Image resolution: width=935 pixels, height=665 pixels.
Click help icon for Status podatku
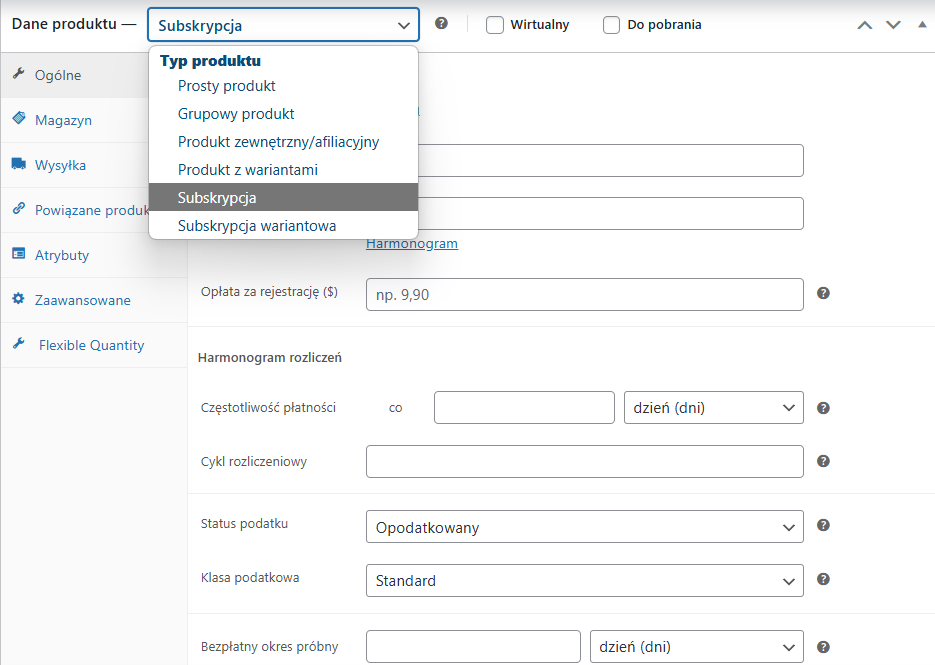823,525
